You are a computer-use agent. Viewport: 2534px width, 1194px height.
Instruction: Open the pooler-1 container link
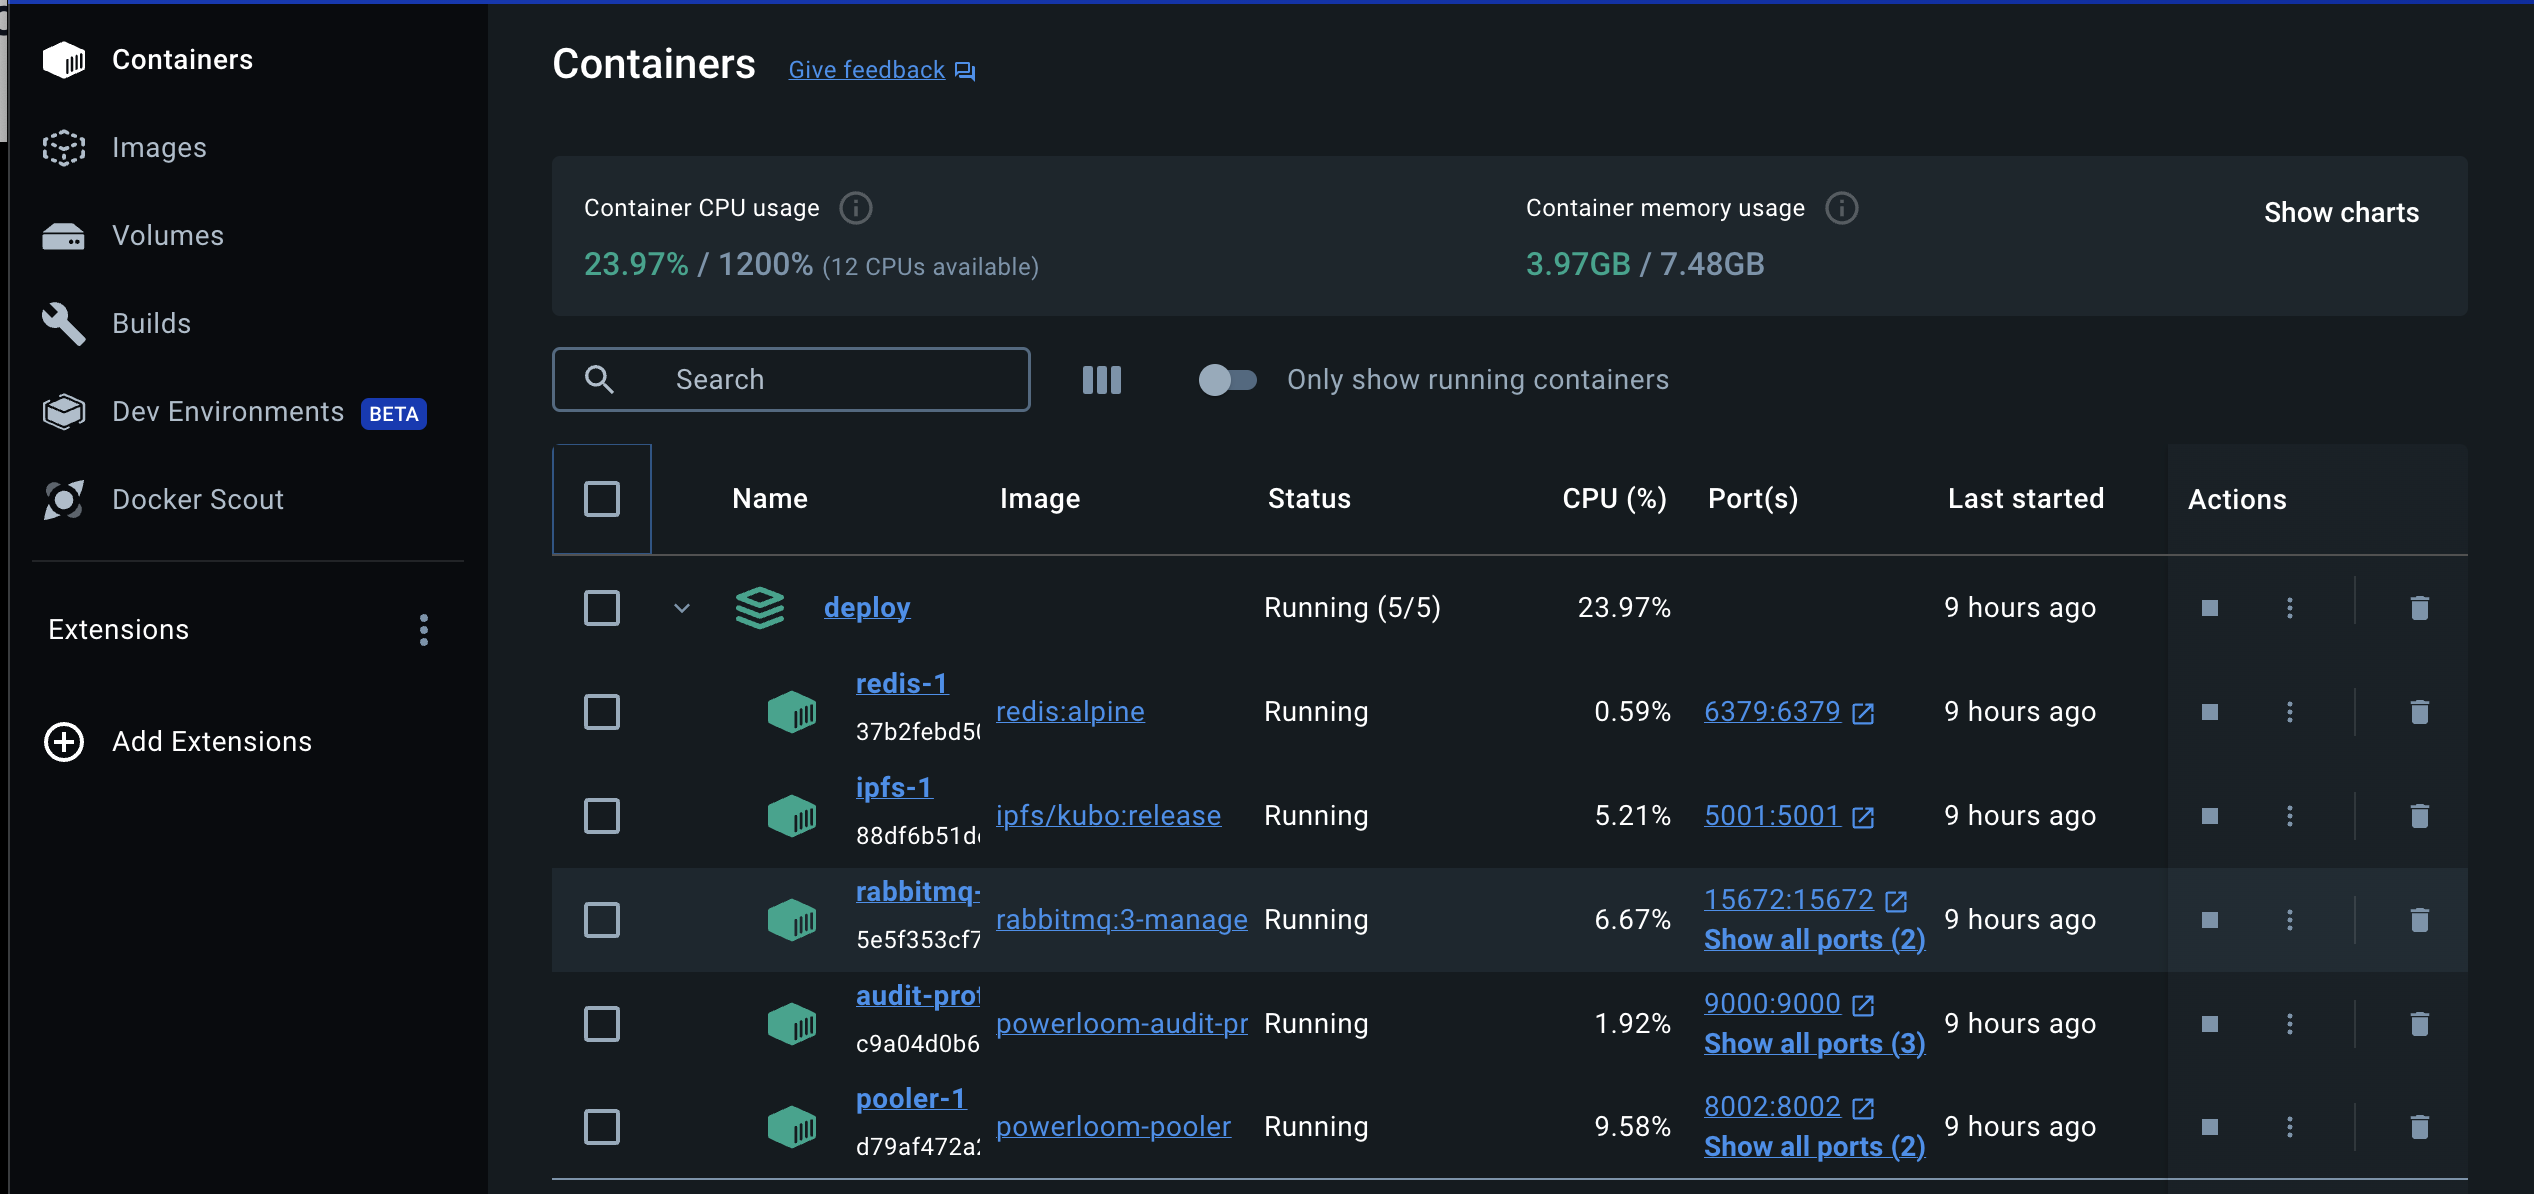911,1099
